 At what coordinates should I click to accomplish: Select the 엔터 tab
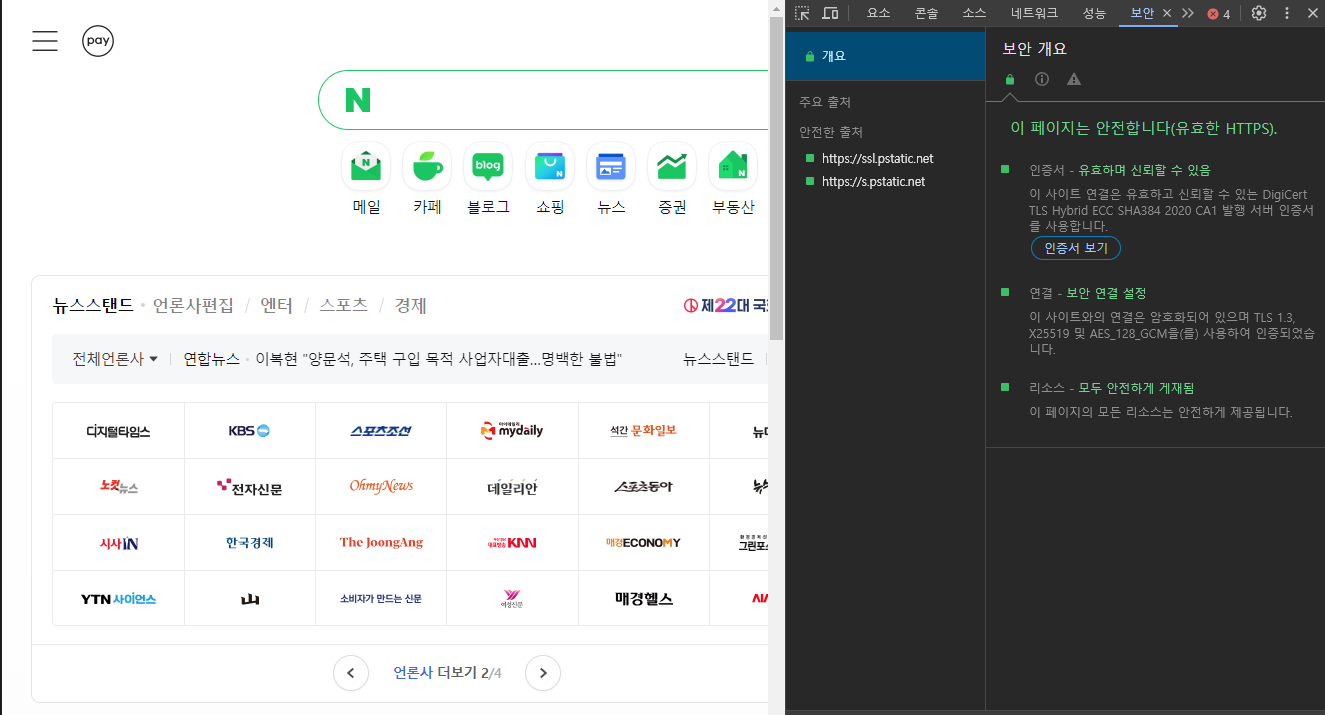pyautogui.click(x=276, y=305)
